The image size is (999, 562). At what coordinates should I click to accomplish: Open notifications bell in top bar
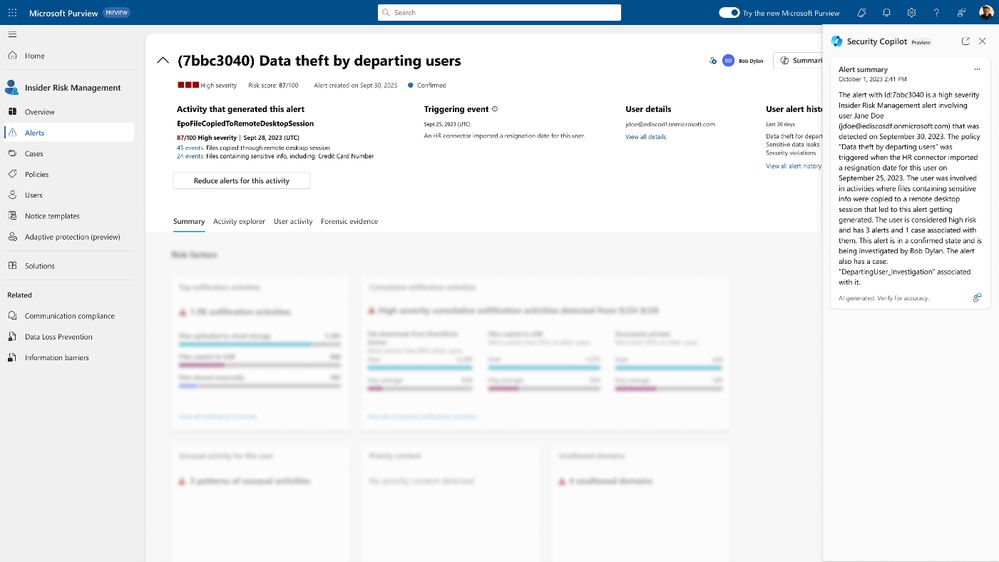(886, 13)
